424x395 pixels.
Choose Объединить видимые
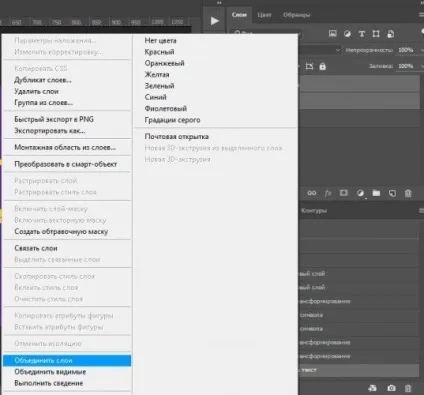pos(50,372)
